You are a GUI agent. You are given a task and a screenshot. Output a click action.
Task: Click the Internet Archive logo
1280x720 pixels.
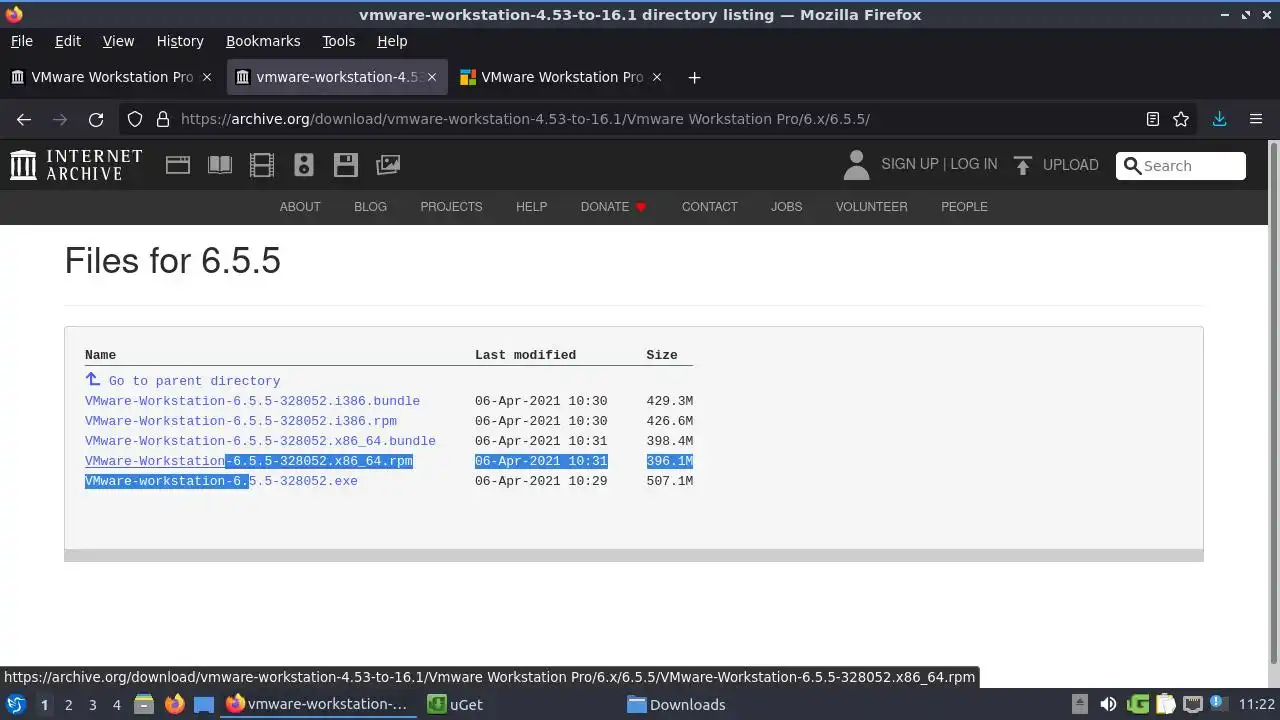tap(76, 165)
